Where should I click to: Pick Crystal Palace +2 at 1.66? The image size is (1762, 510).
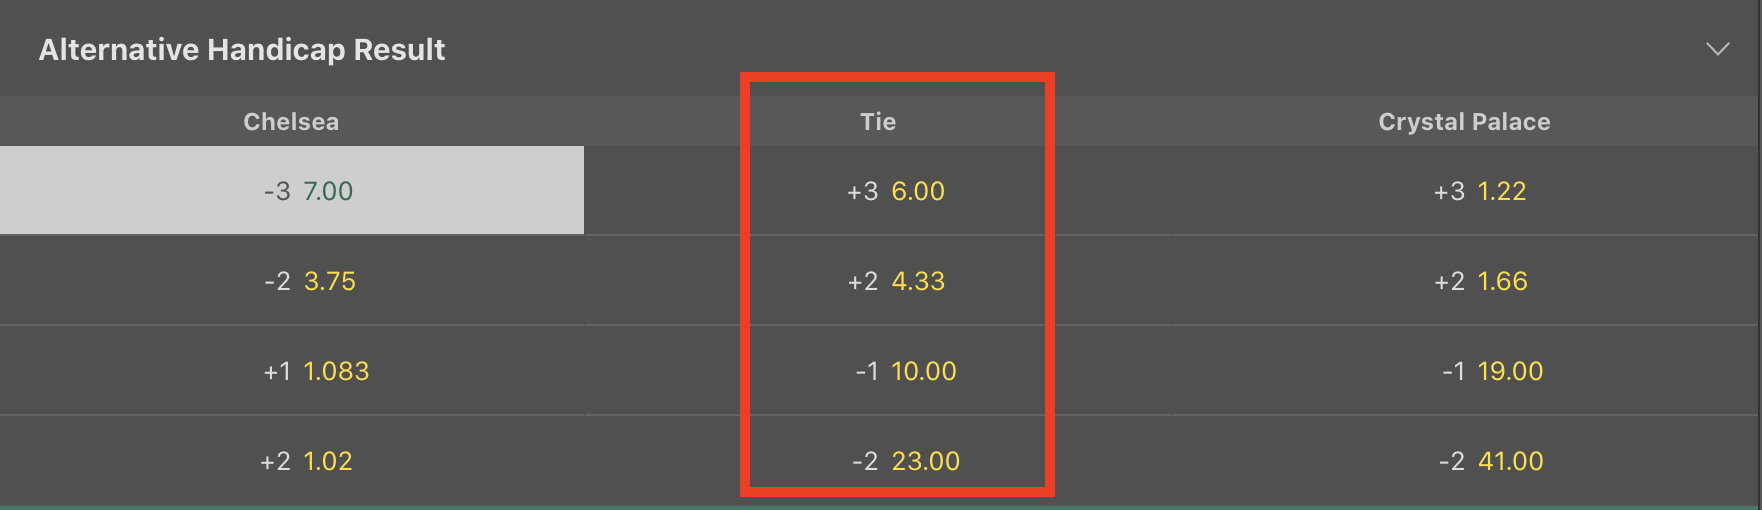coord(1466,281)
